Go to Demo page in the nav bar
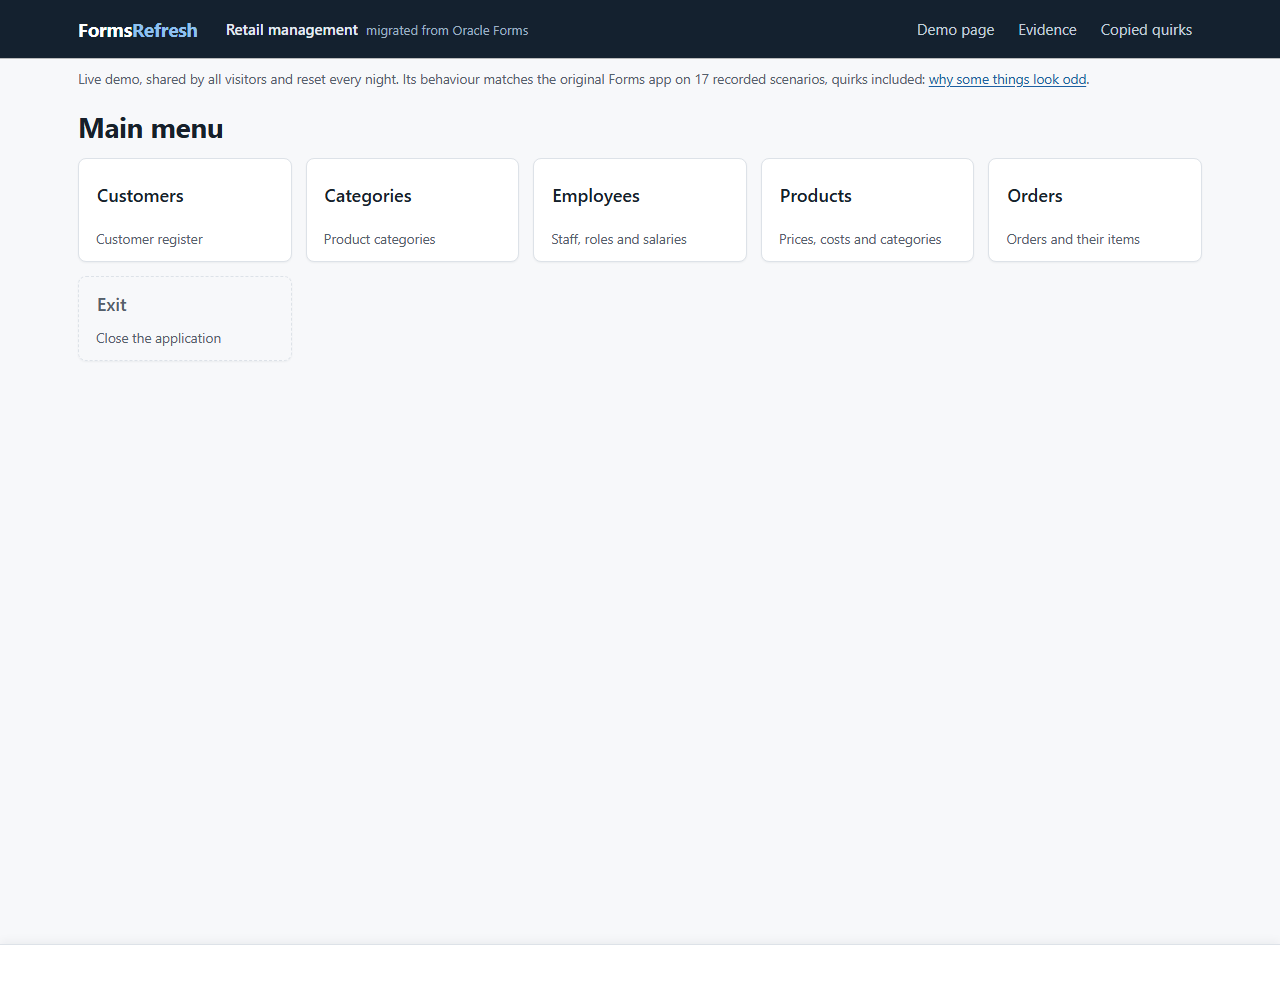This screenshot has height=1000, width=1280. [x=955, y=30]
